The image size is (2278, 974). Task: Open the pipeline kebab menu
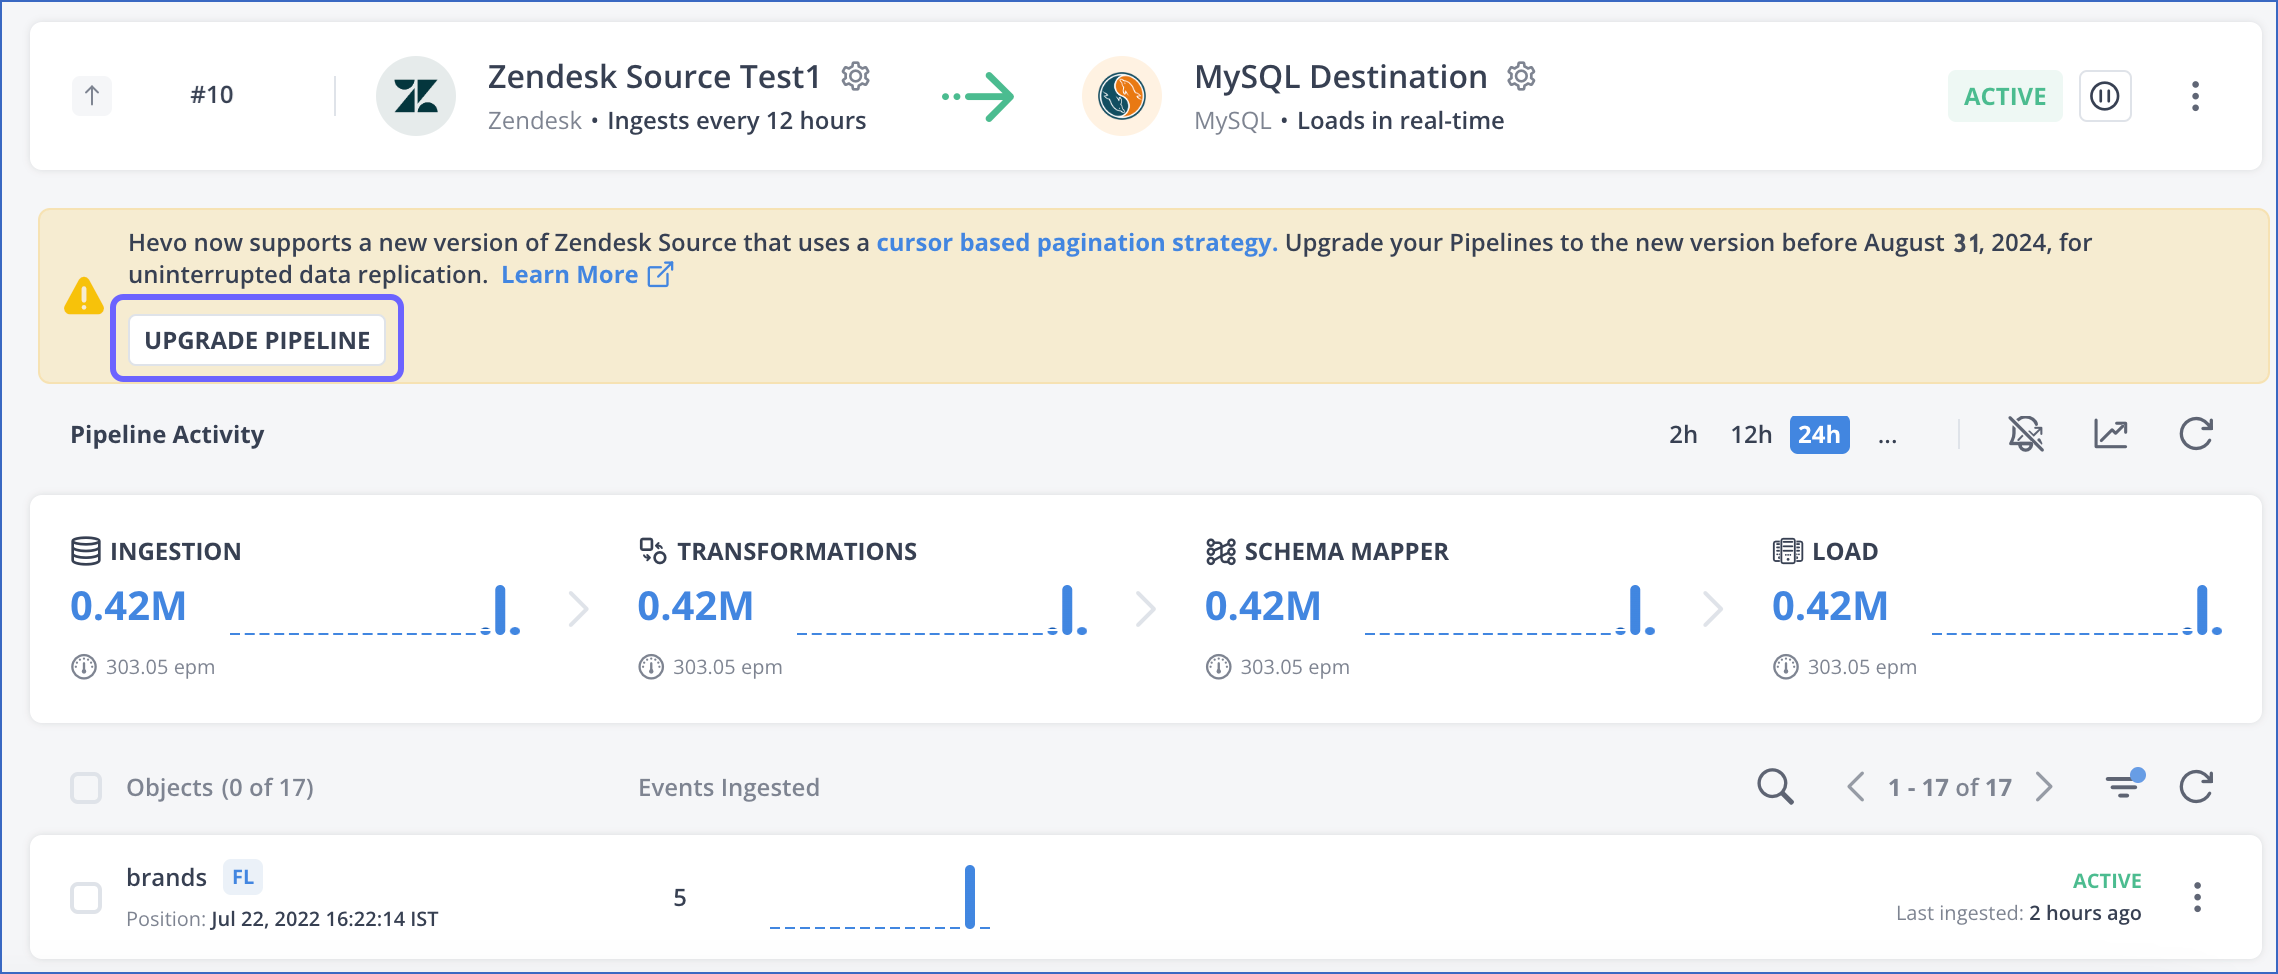2196,96
